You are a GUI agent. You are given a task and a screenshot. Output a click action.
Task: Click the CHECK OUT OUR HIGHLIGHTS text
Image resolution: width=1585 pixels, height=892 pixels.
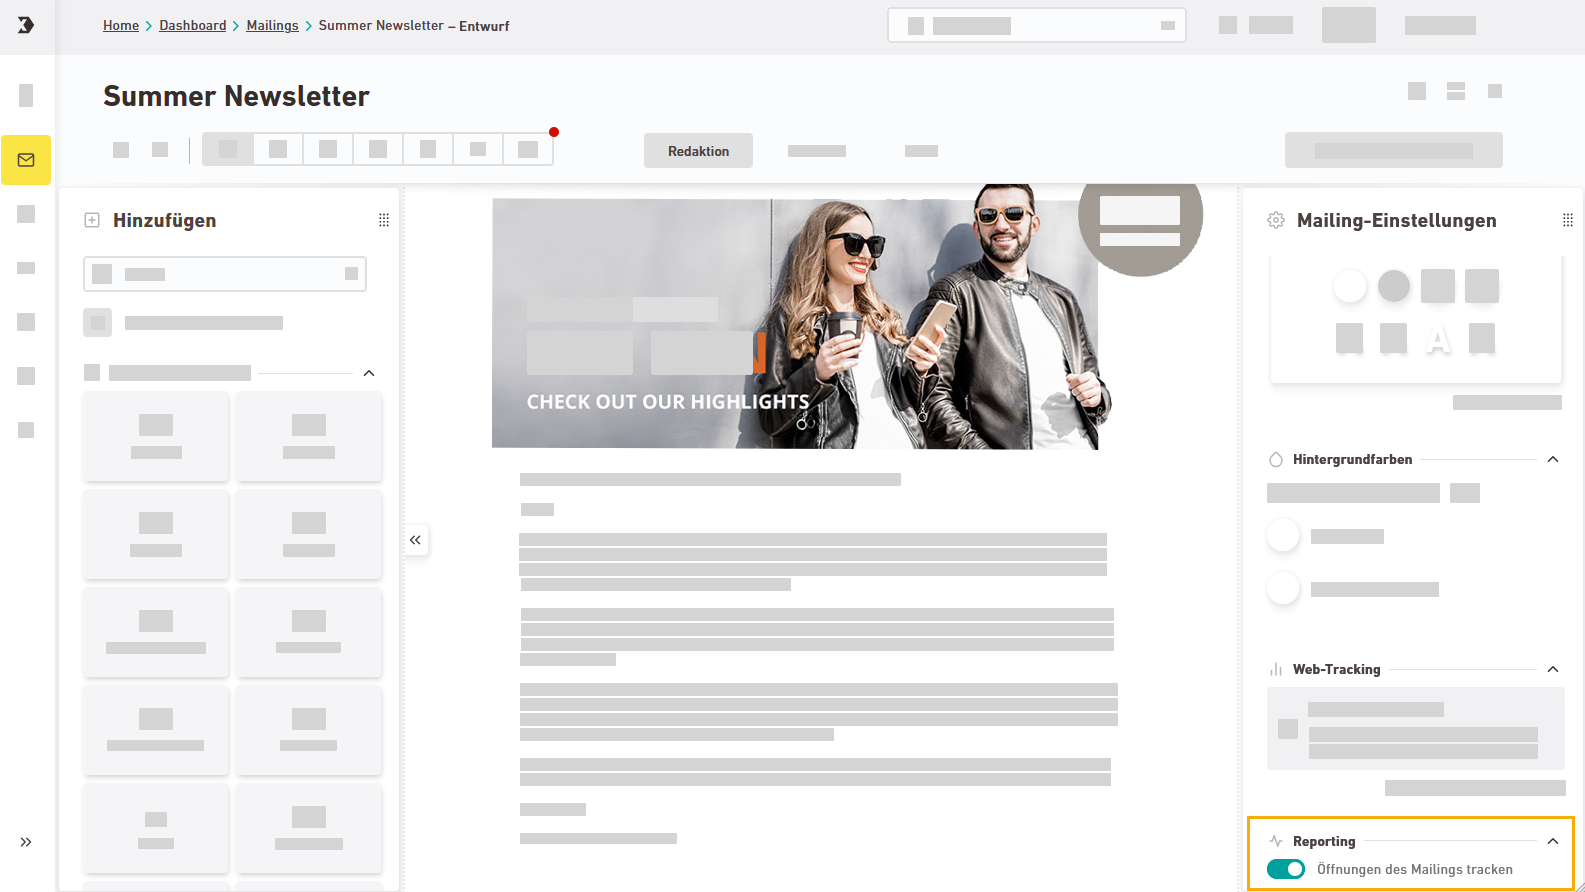click(668, 402)
